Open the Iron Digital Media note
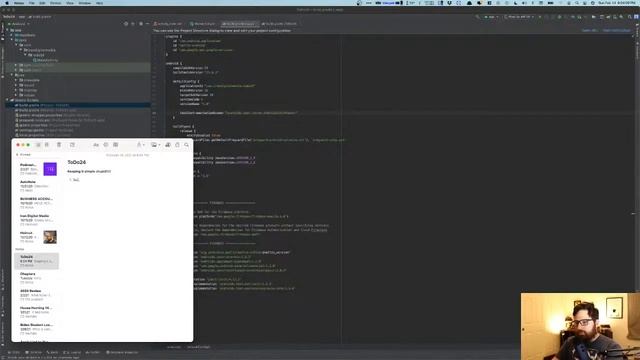 (x=37, y=220)
